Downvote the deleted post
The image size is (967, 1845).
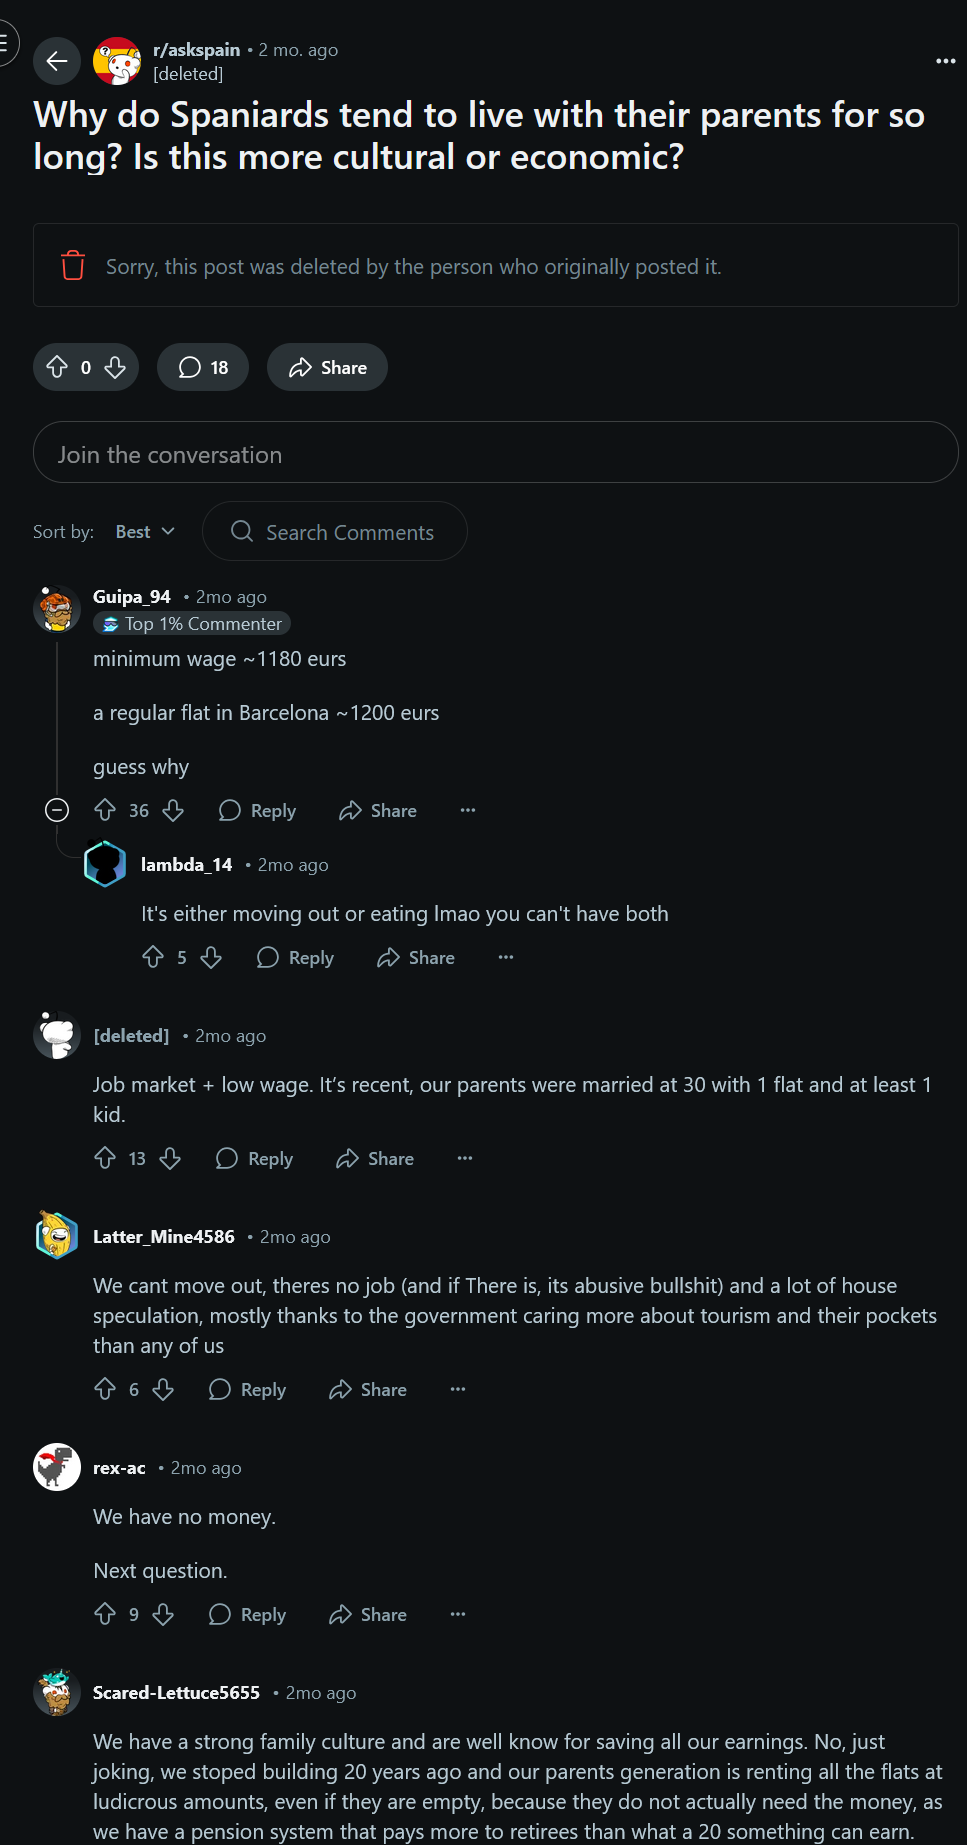(x=115, y=367)
